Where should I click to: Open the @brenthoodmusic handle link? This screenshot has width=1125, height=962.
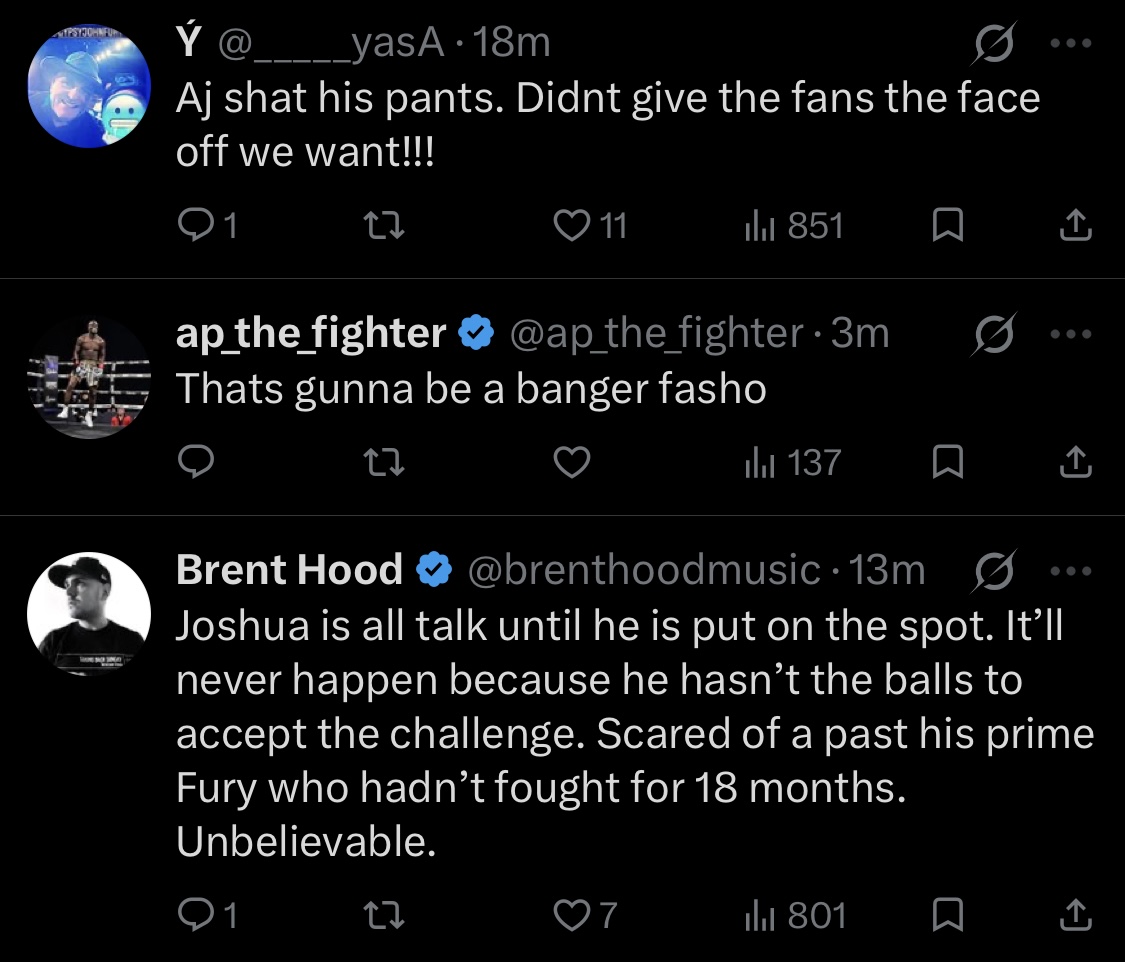click(644, 570)
